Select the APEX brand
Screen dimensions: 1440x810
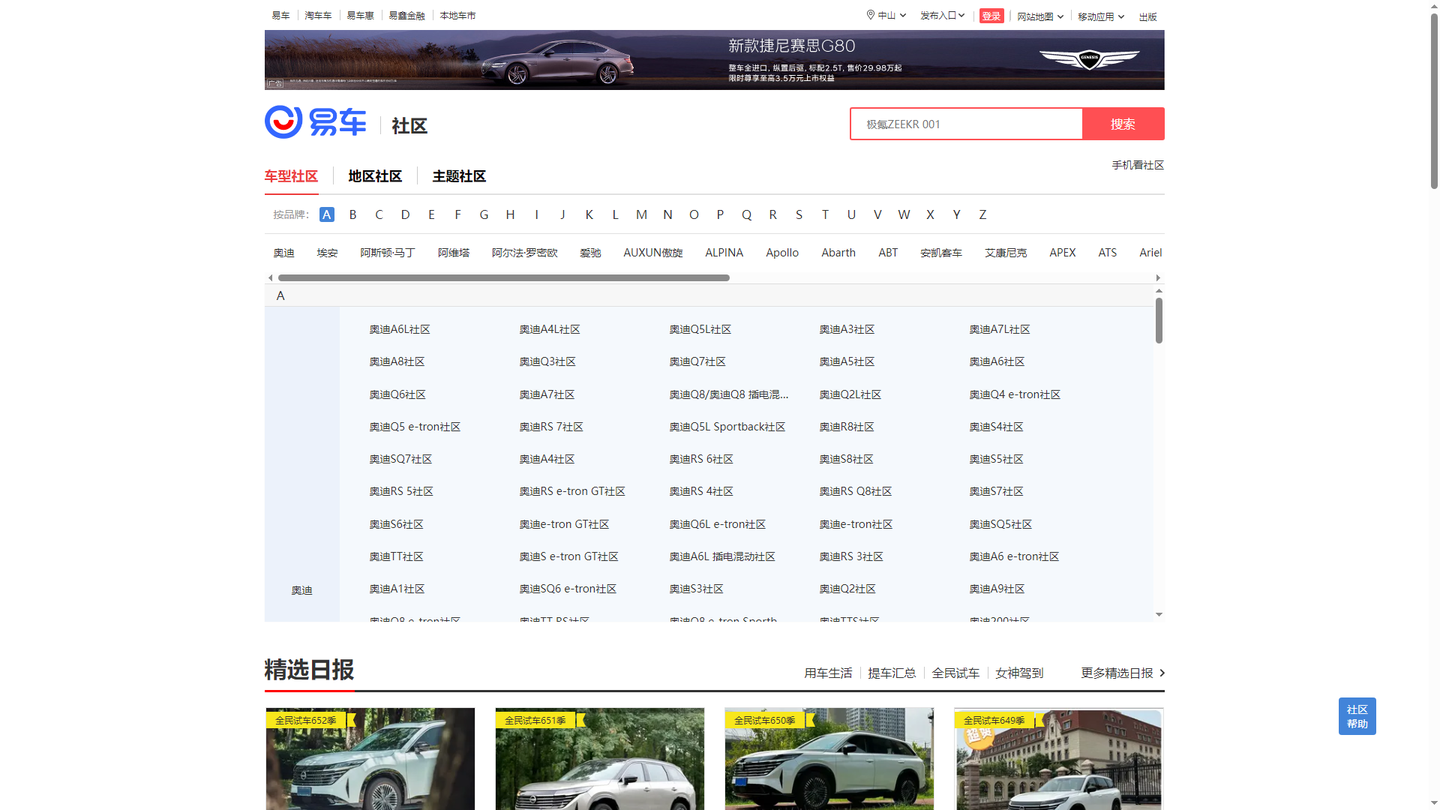pos(1062,253)
